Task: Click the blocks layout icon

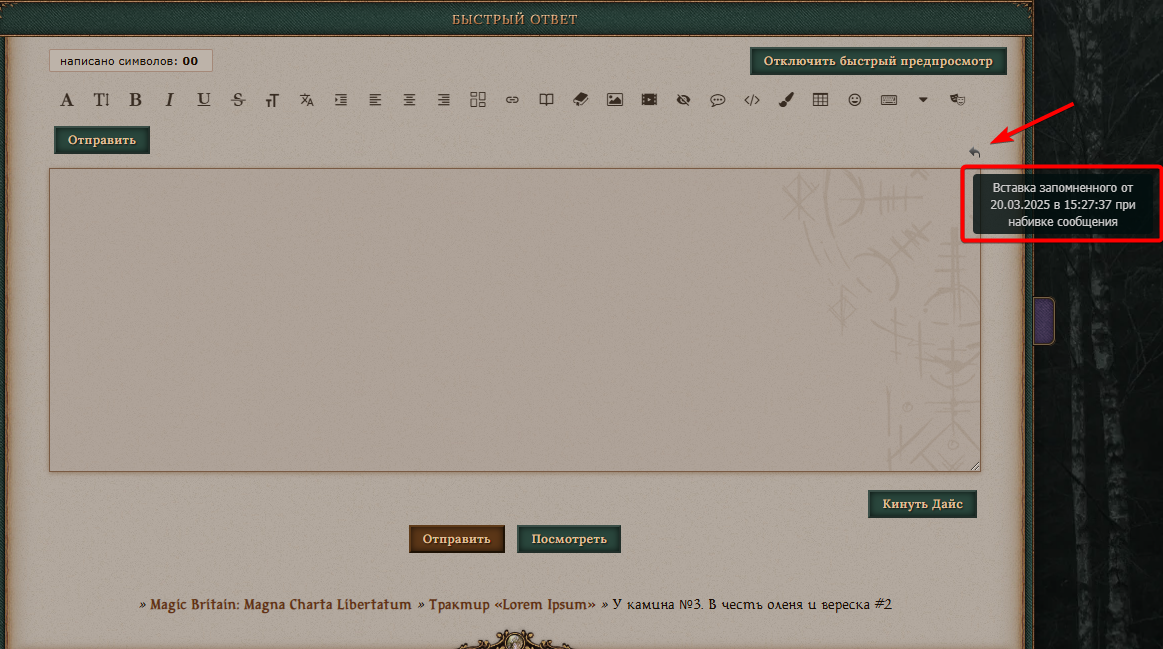Action: coord(478,100)
